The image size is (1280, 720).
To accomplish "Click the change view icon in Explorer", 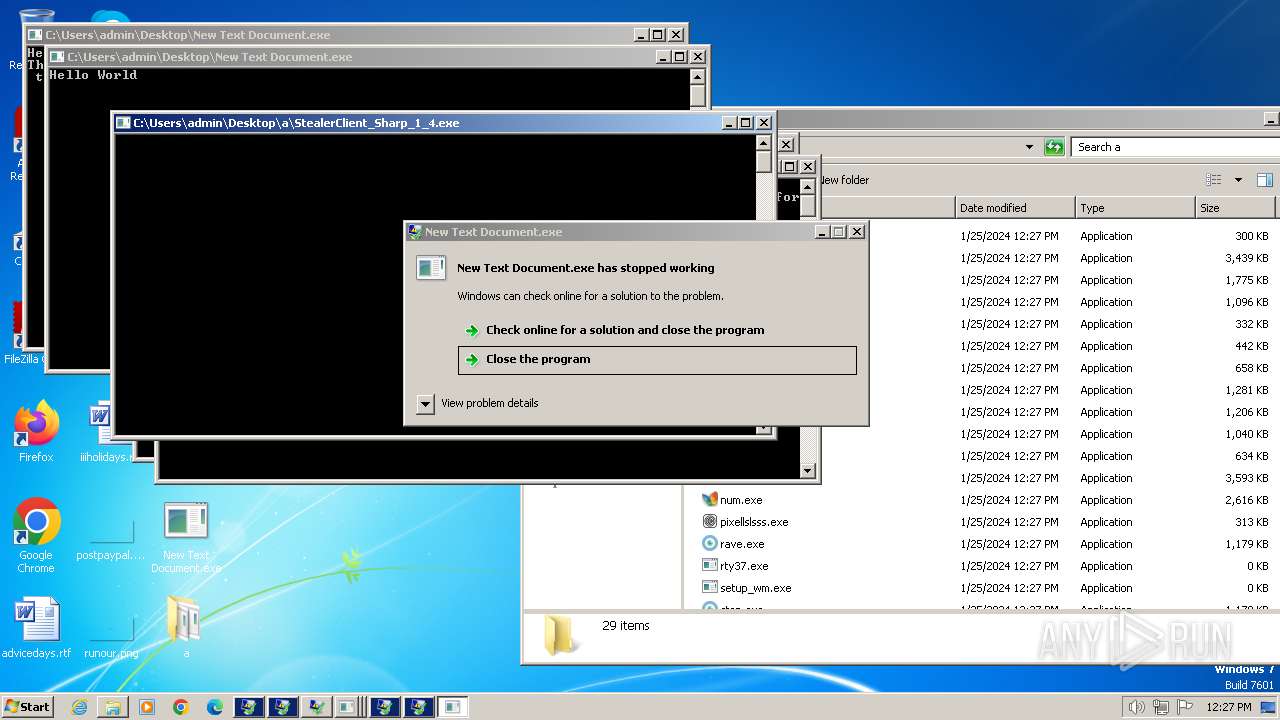I will point(1213,180).
